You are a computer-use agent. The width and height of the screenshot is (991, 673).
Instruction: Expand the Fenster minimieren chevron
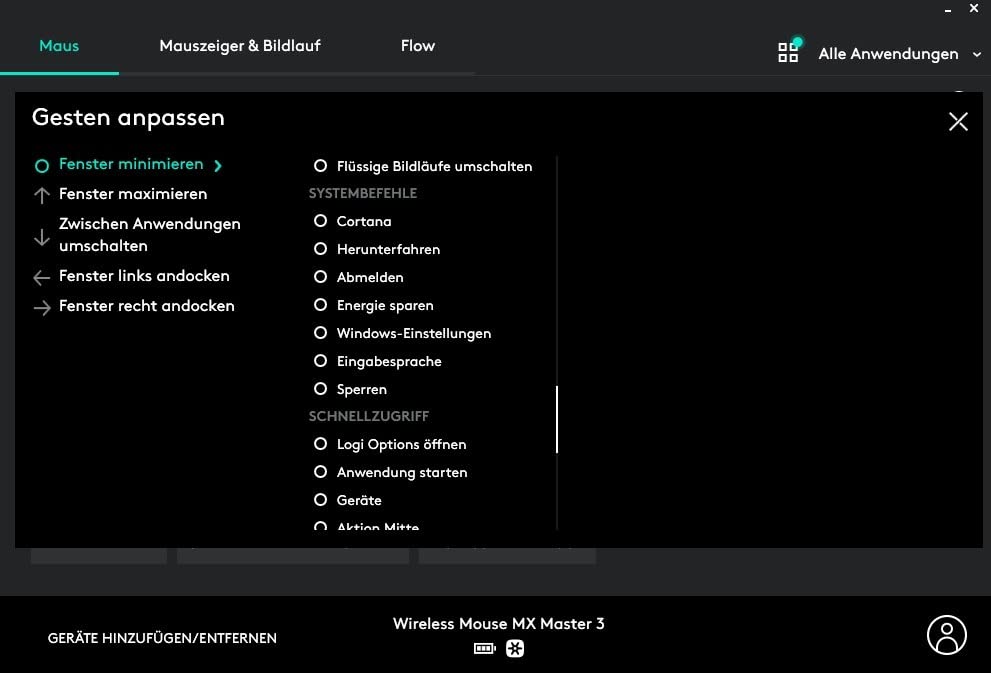point(218,166)
